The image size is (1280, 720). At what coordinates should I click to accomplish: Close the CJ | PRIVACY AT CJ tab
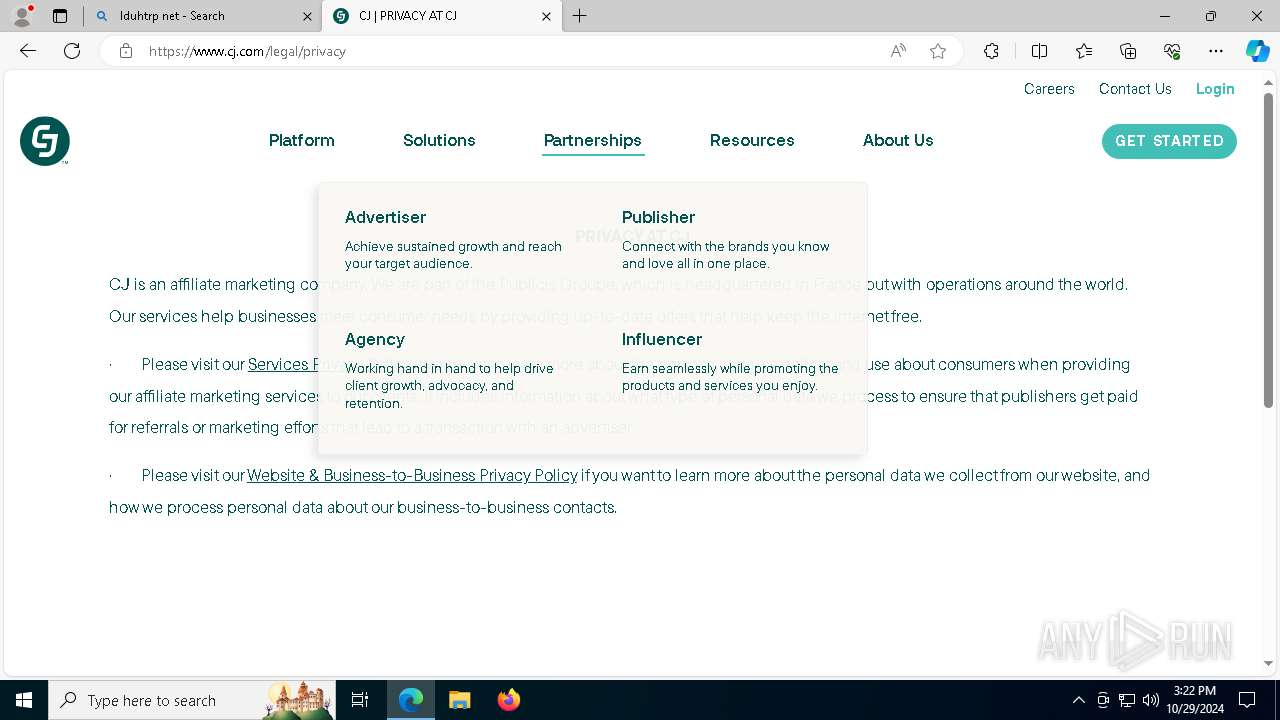(546, 16)
